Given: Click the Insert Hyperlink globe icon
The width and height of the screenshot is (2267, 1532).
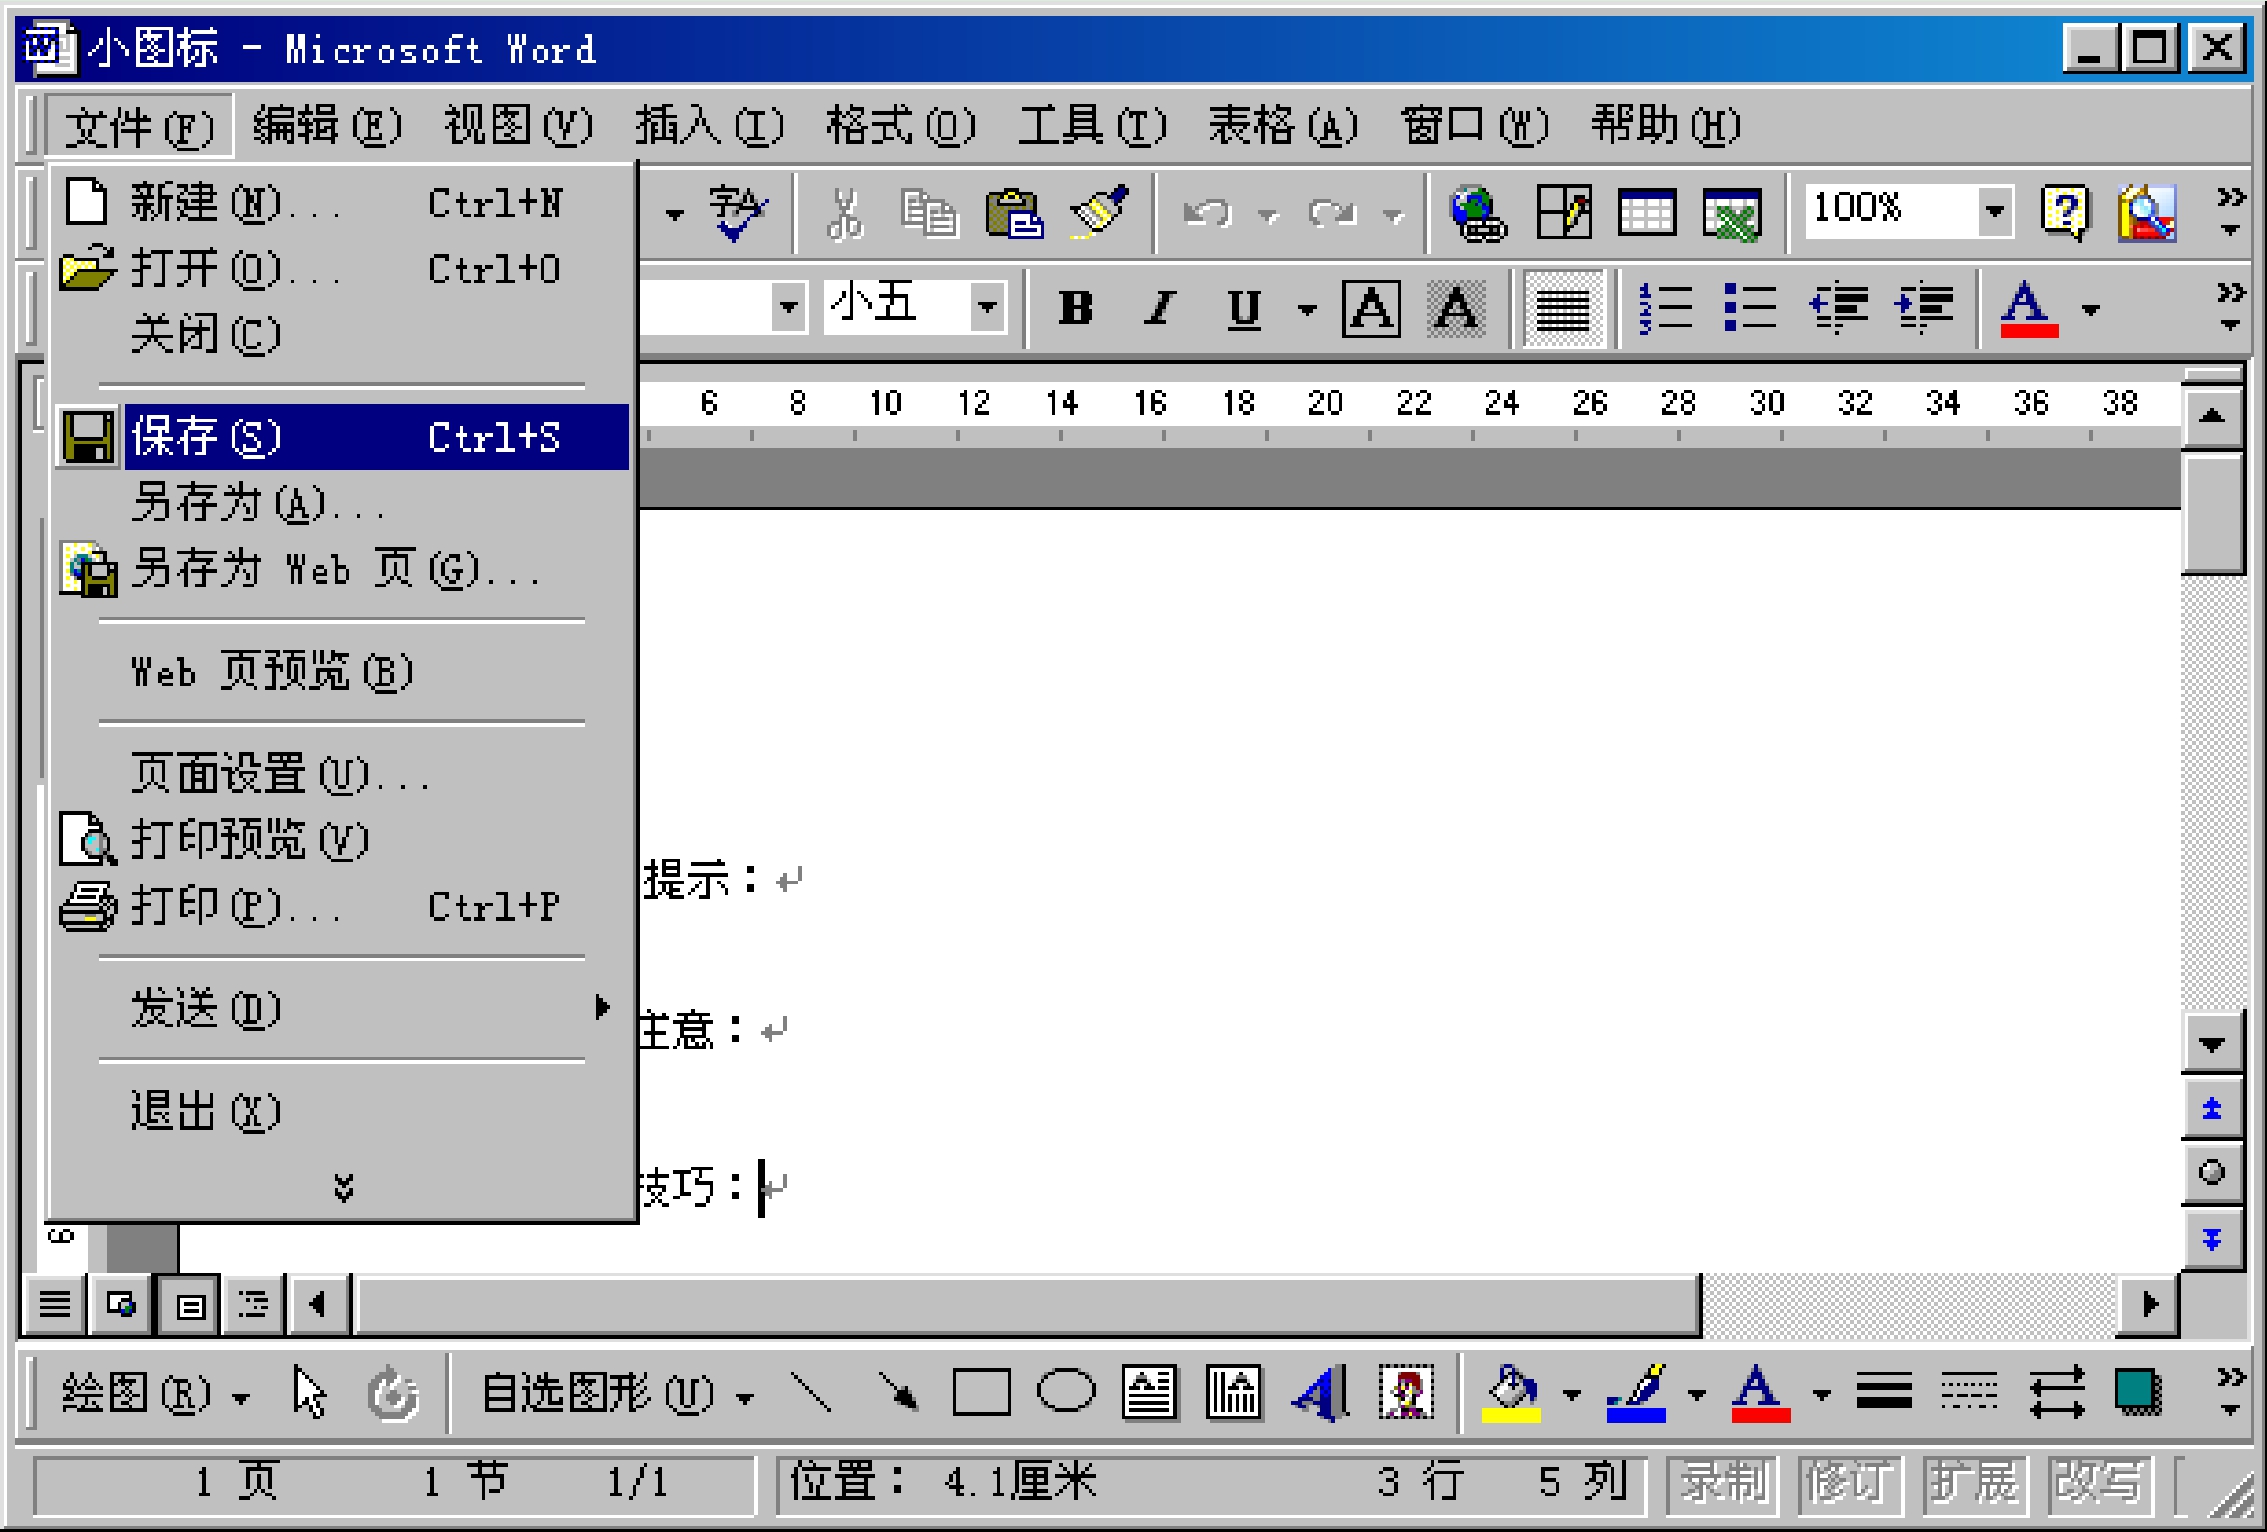Looking at the screenshot, I should coord(1477,213).
